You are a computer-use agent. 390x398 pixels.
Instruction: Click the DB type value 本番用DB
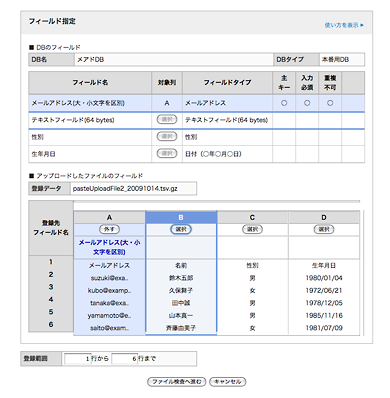point(342,60)
